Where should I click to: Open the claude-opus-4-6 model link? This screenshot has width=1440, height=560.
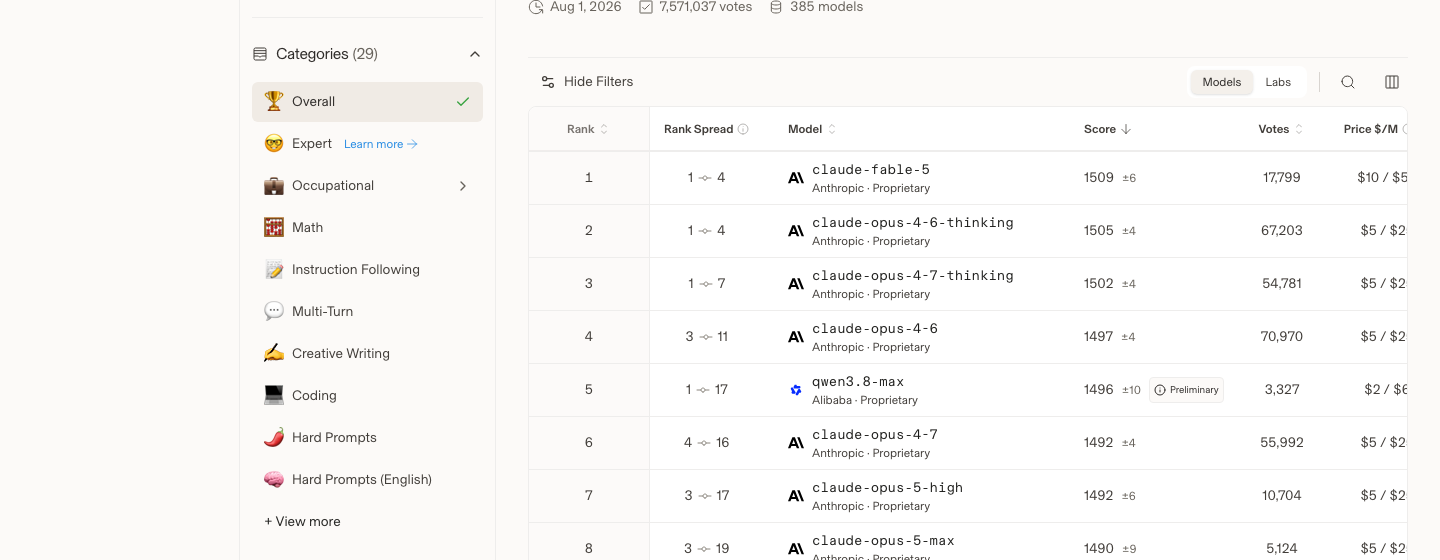click(875, 329)
